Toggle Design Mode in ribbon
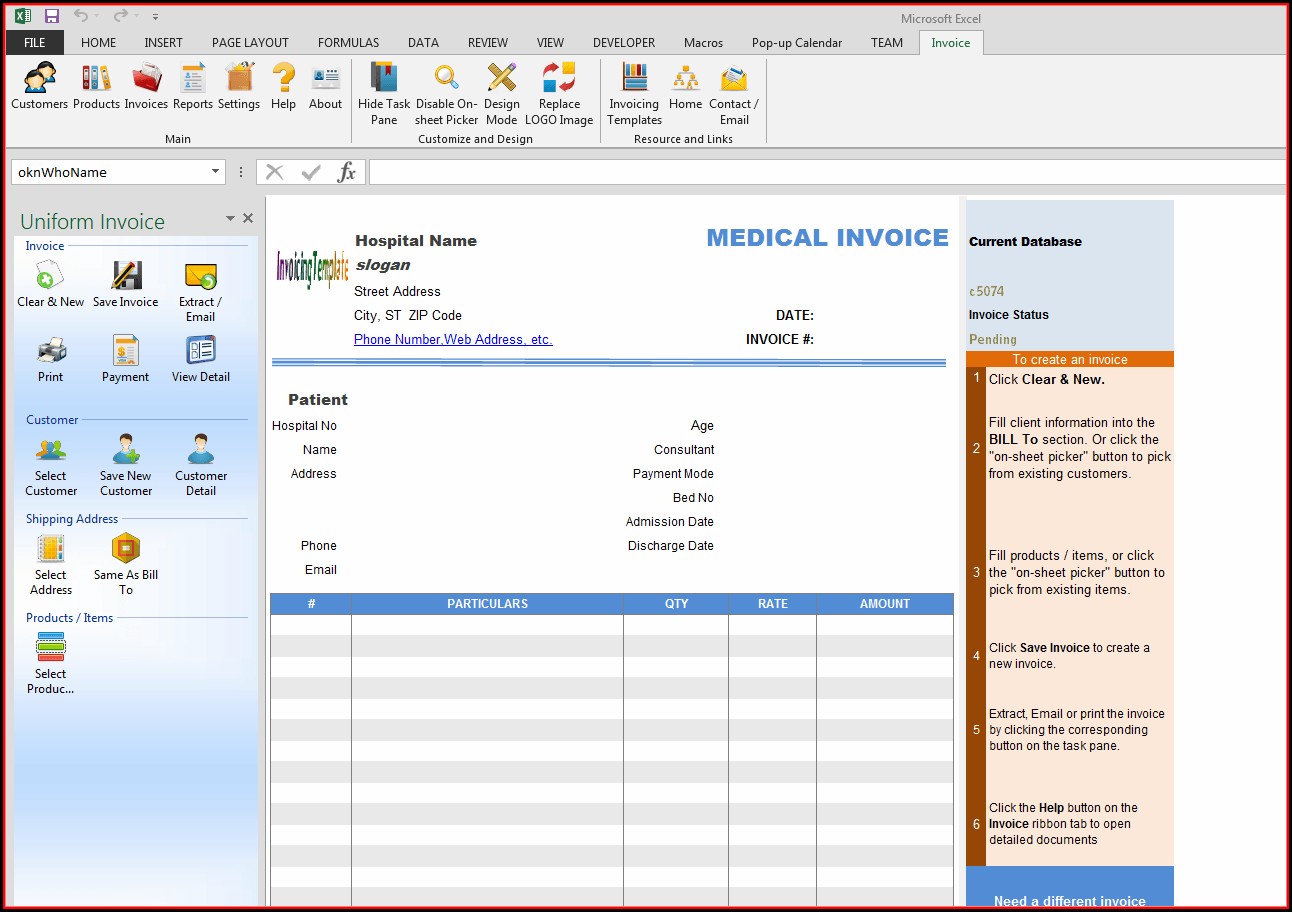The width and height of the screenshot is (1292, 912). point(501,92)
